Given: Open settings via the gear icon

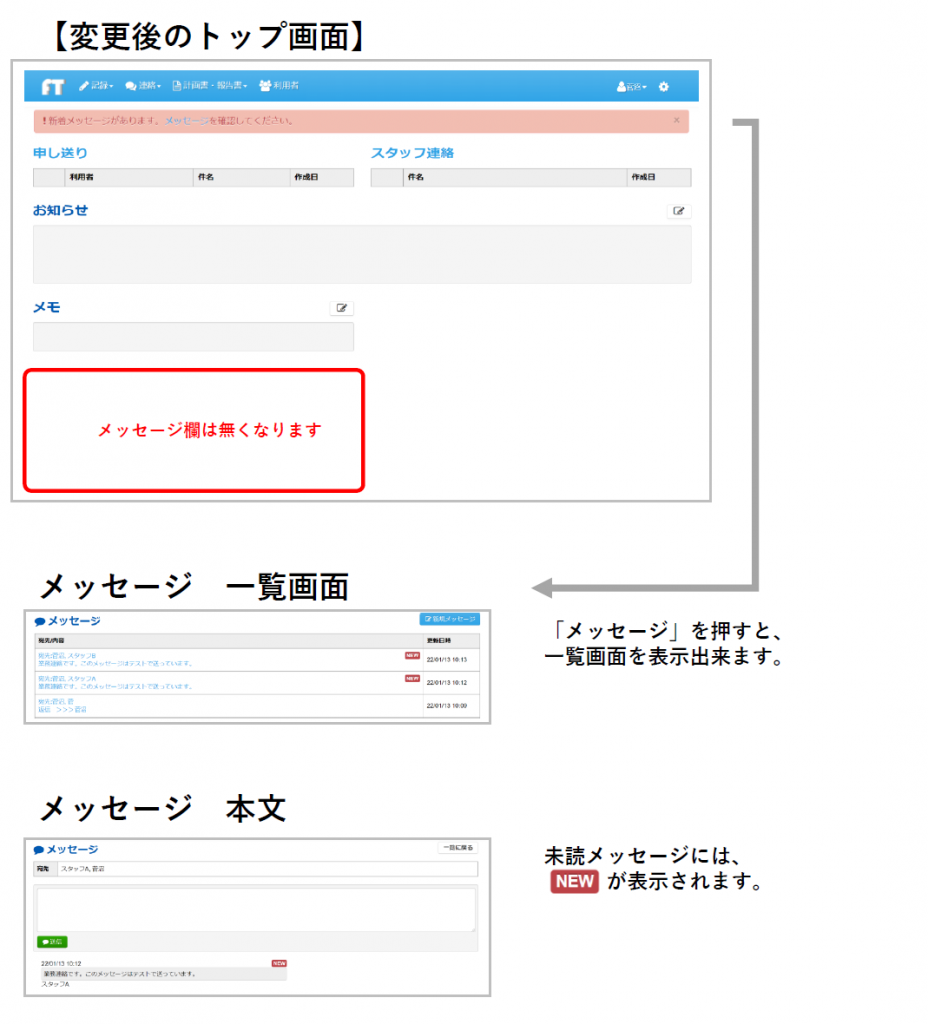Looking at the screenshot, I should click(664, 87).
